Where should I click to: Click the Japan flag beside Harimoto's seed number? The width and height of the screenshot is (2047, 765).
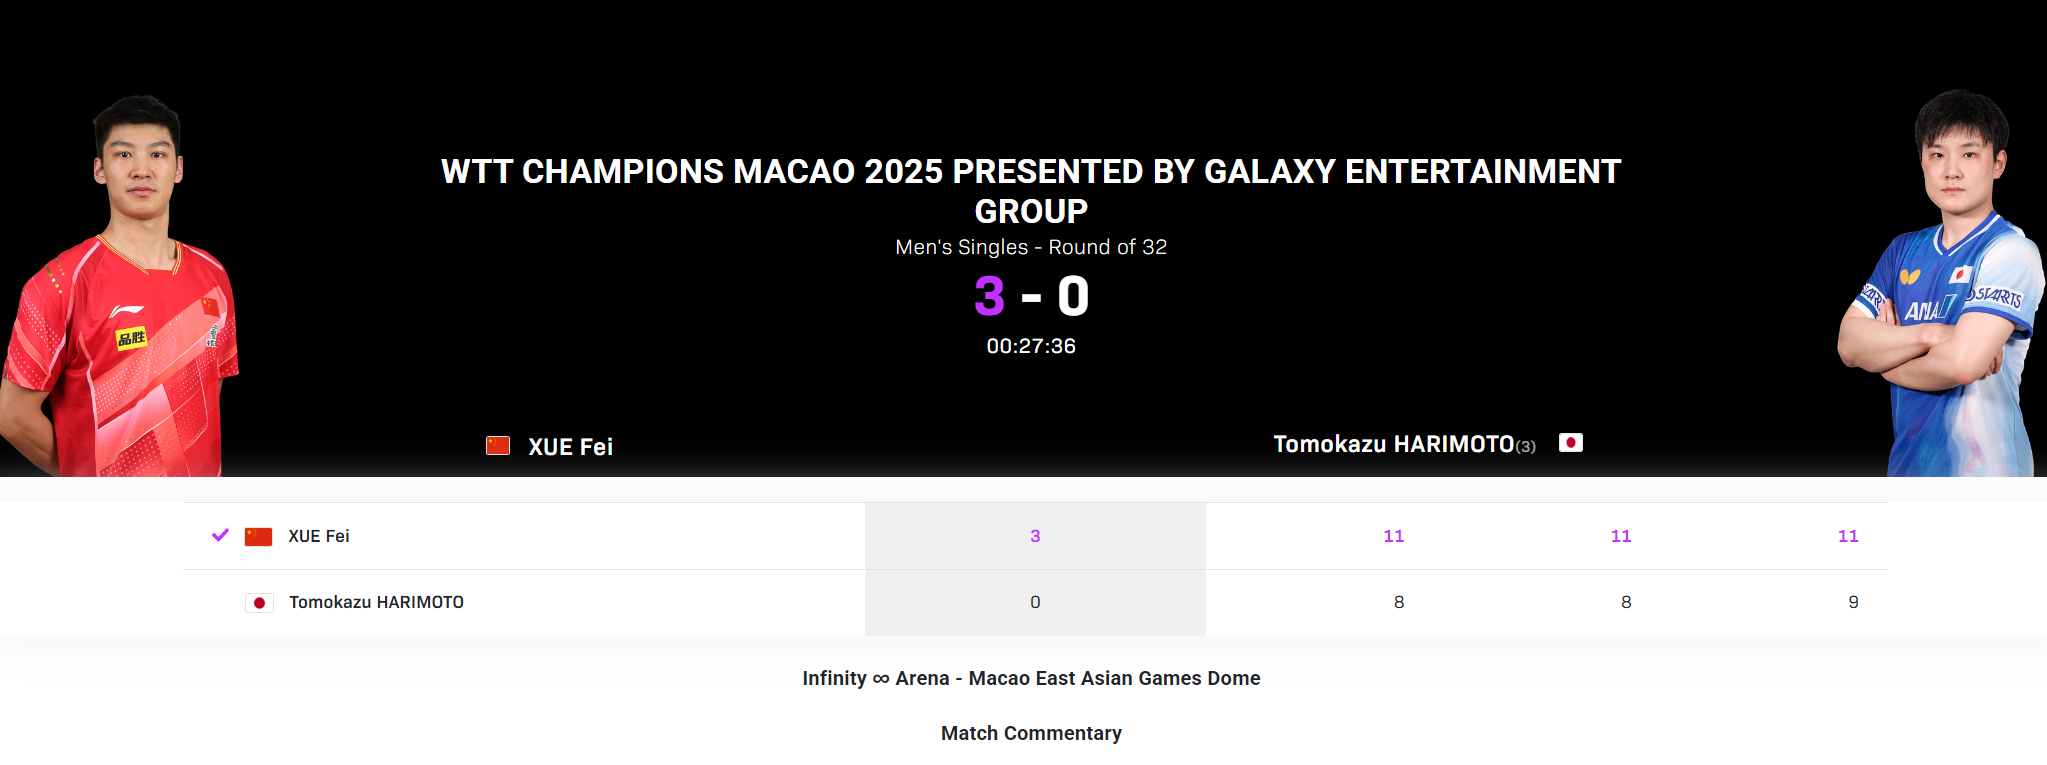pyautogui.click(x=1570, y=443)
